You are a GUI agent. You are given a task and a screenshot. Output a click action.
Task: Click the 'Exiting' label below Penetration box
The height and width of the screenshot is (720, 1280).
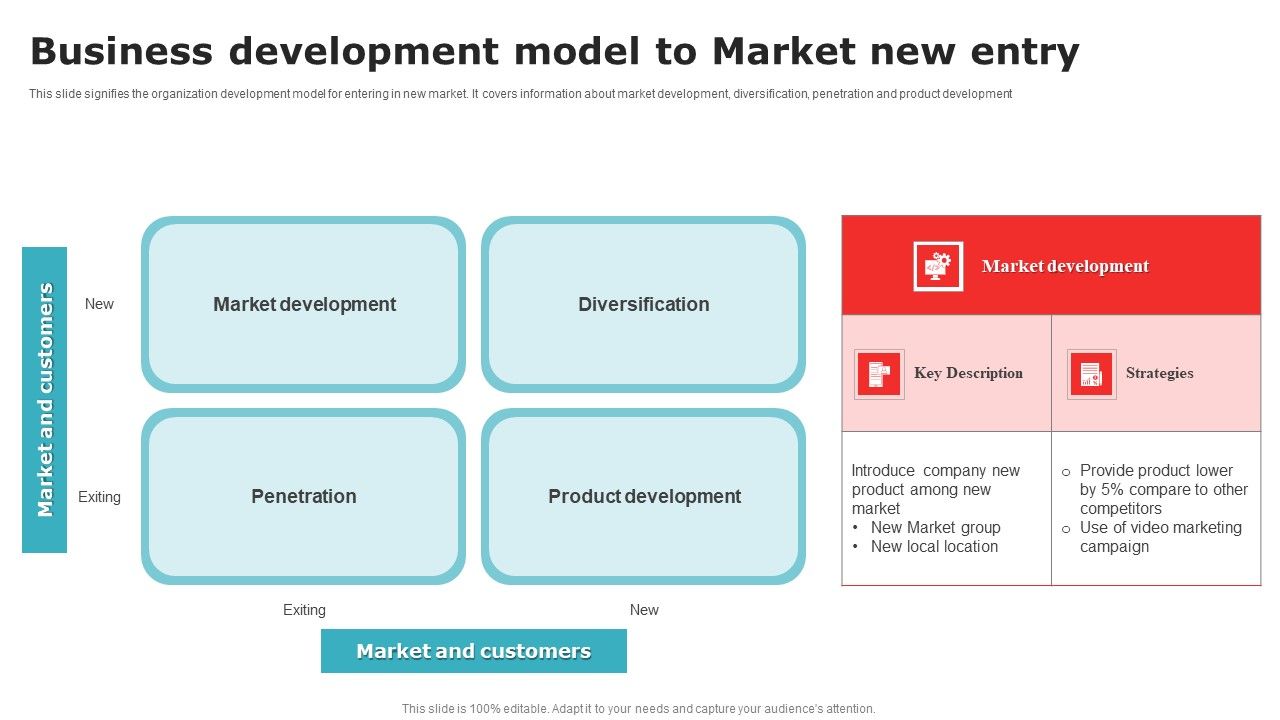click(304, 610)
